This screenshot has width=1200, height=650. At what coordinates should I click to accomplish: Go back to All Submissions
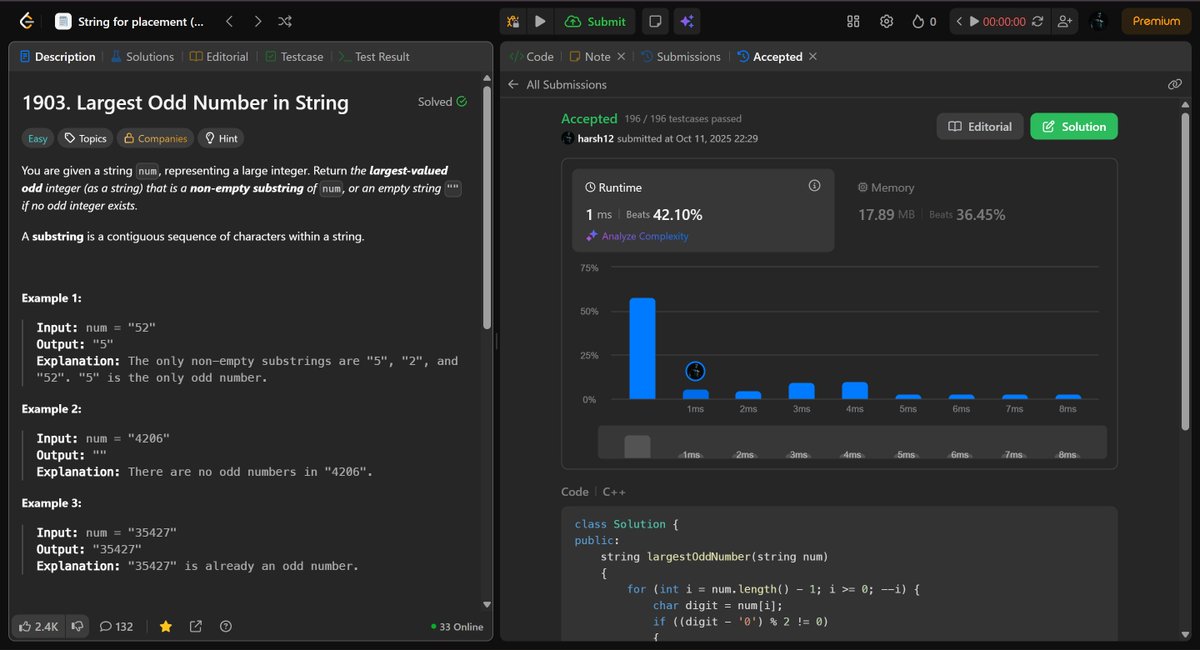pyautogui.click(x=557, y=85)
